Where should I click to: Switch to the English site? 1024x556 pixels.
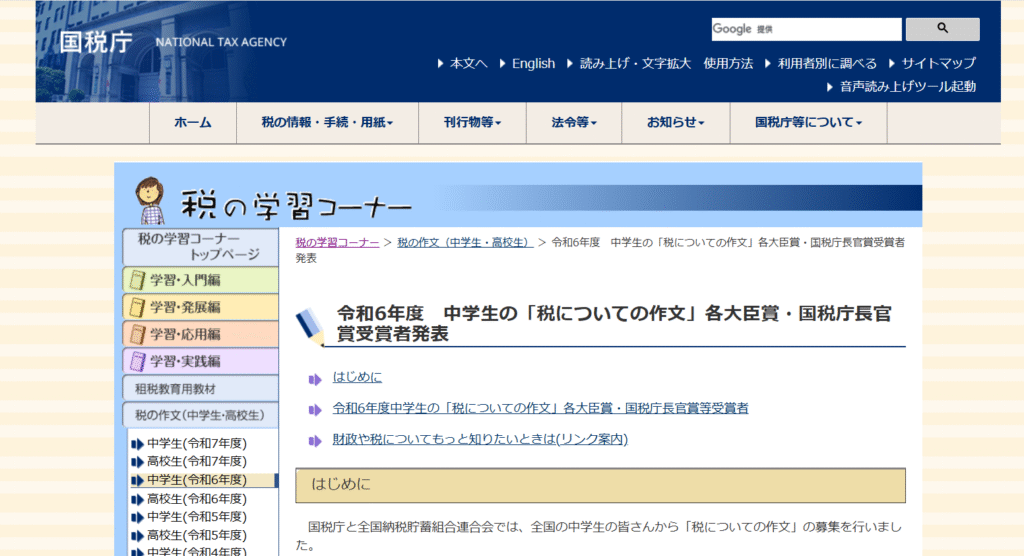coord(533,63)
